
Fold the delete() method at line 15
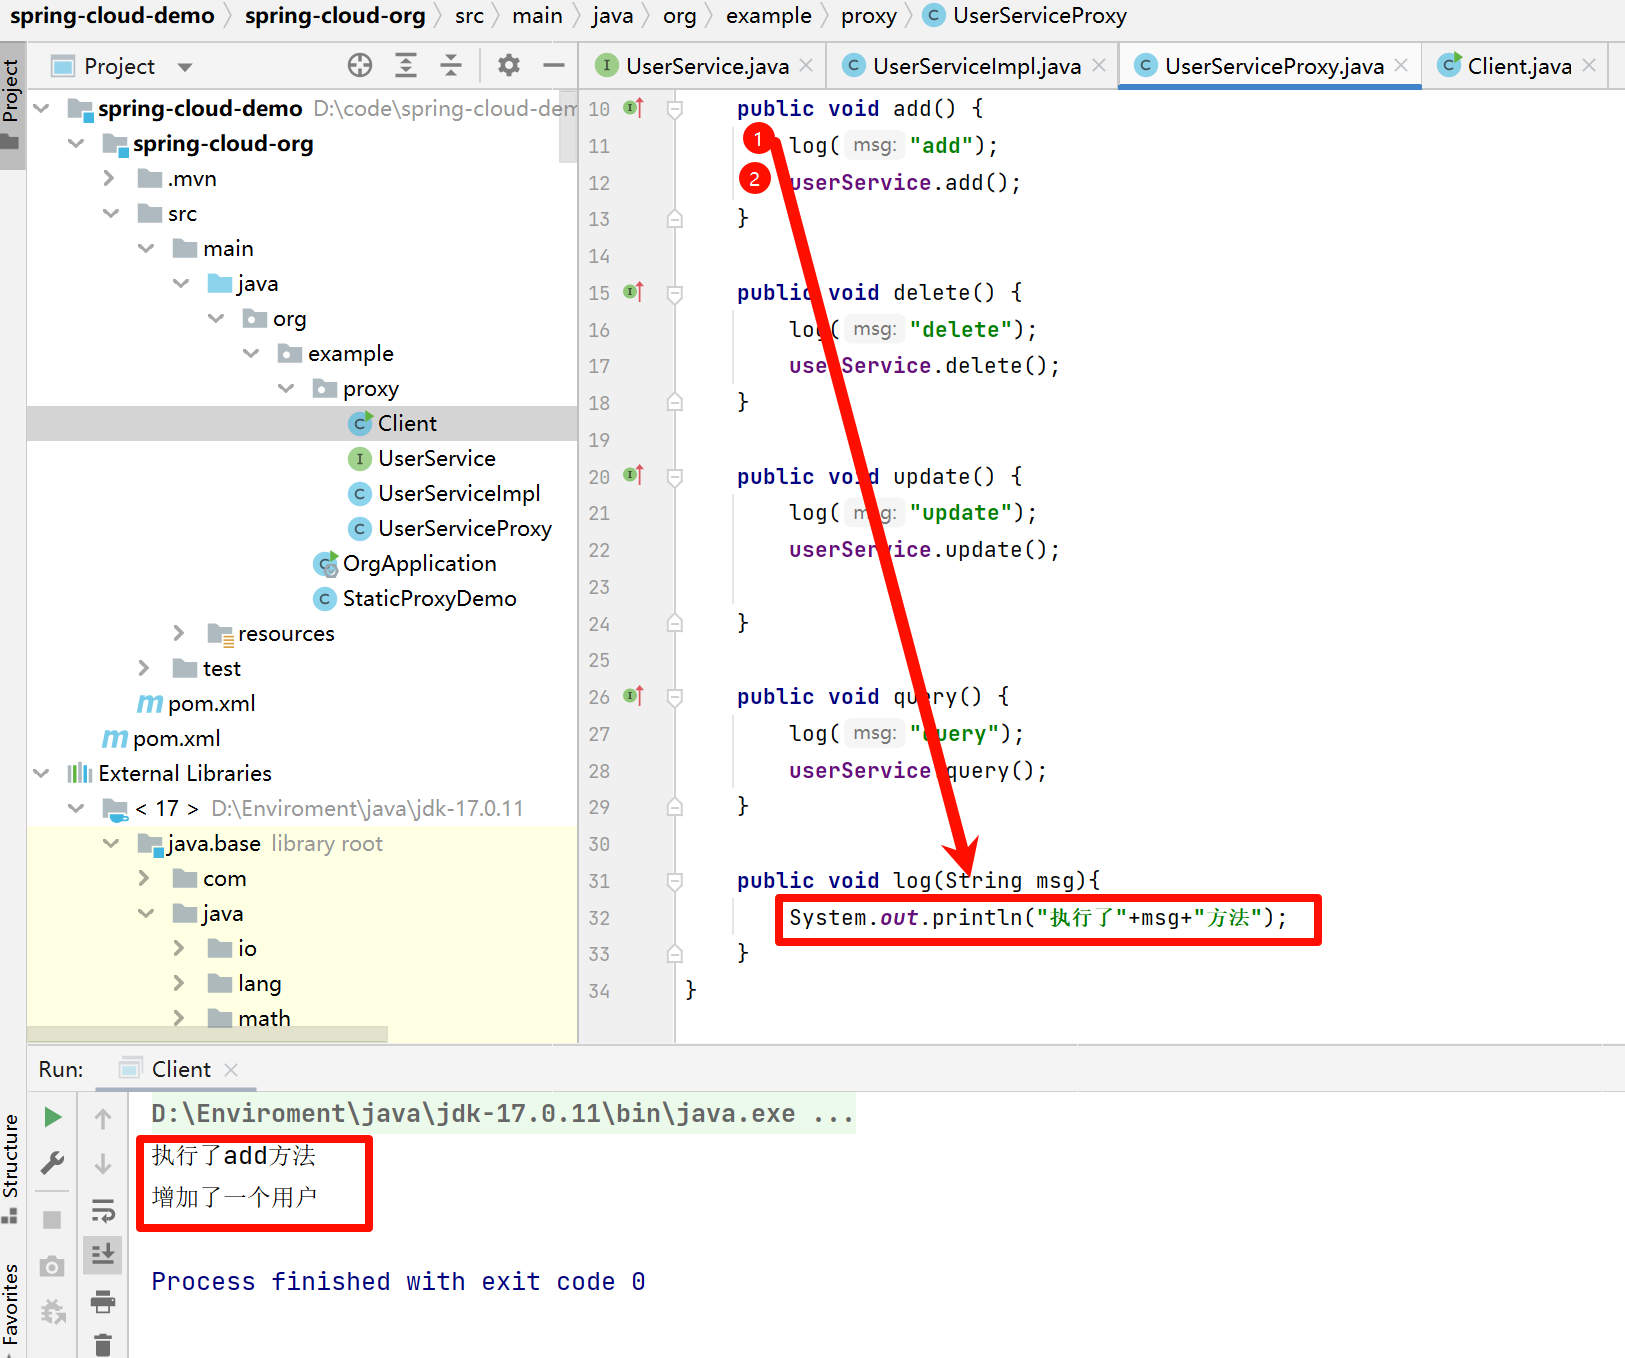click(675, 293)
